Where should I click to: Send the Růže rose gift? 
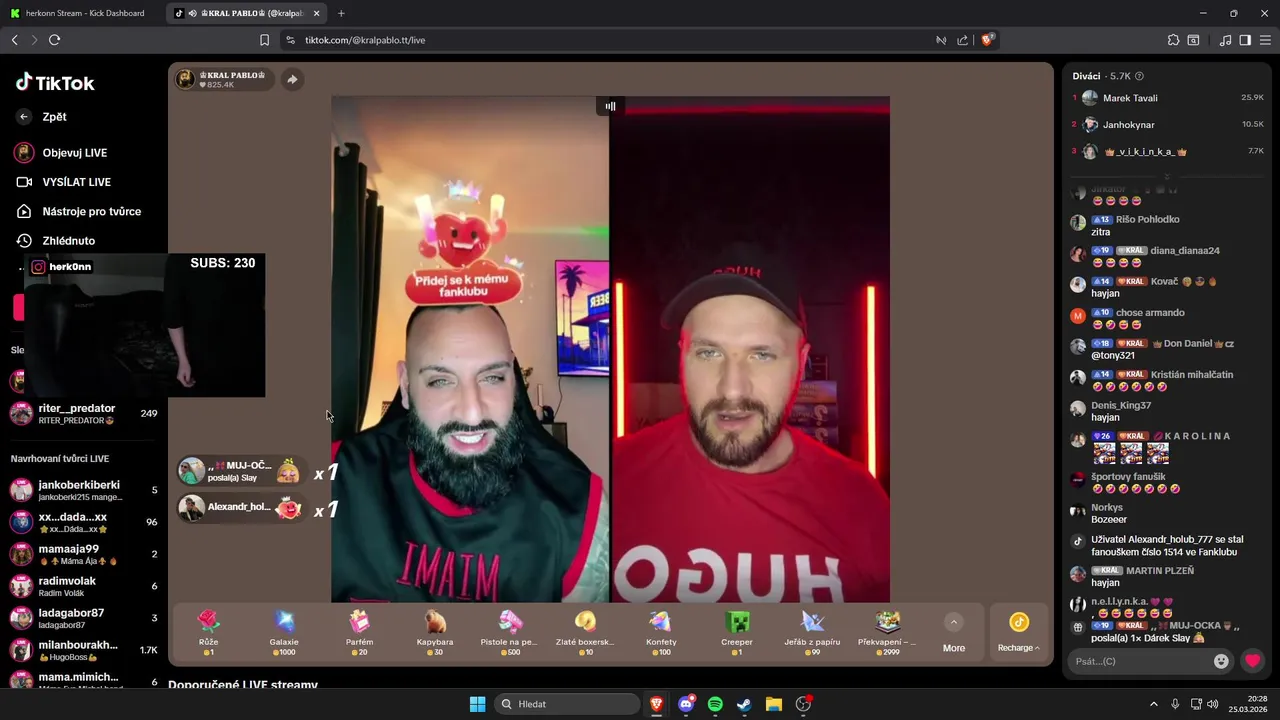click(208, 632)
